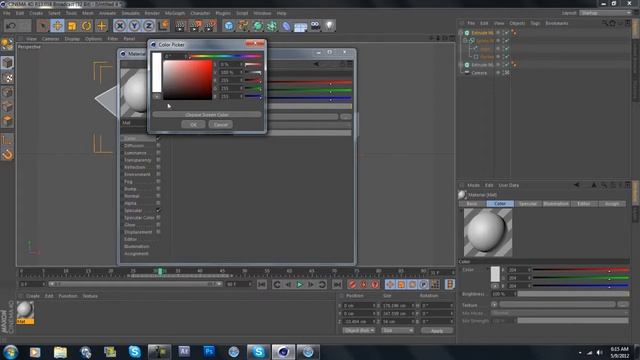Add a Cube primitive object
The width and height of the screenshot is (640, 360).
(x=229, y=26)
